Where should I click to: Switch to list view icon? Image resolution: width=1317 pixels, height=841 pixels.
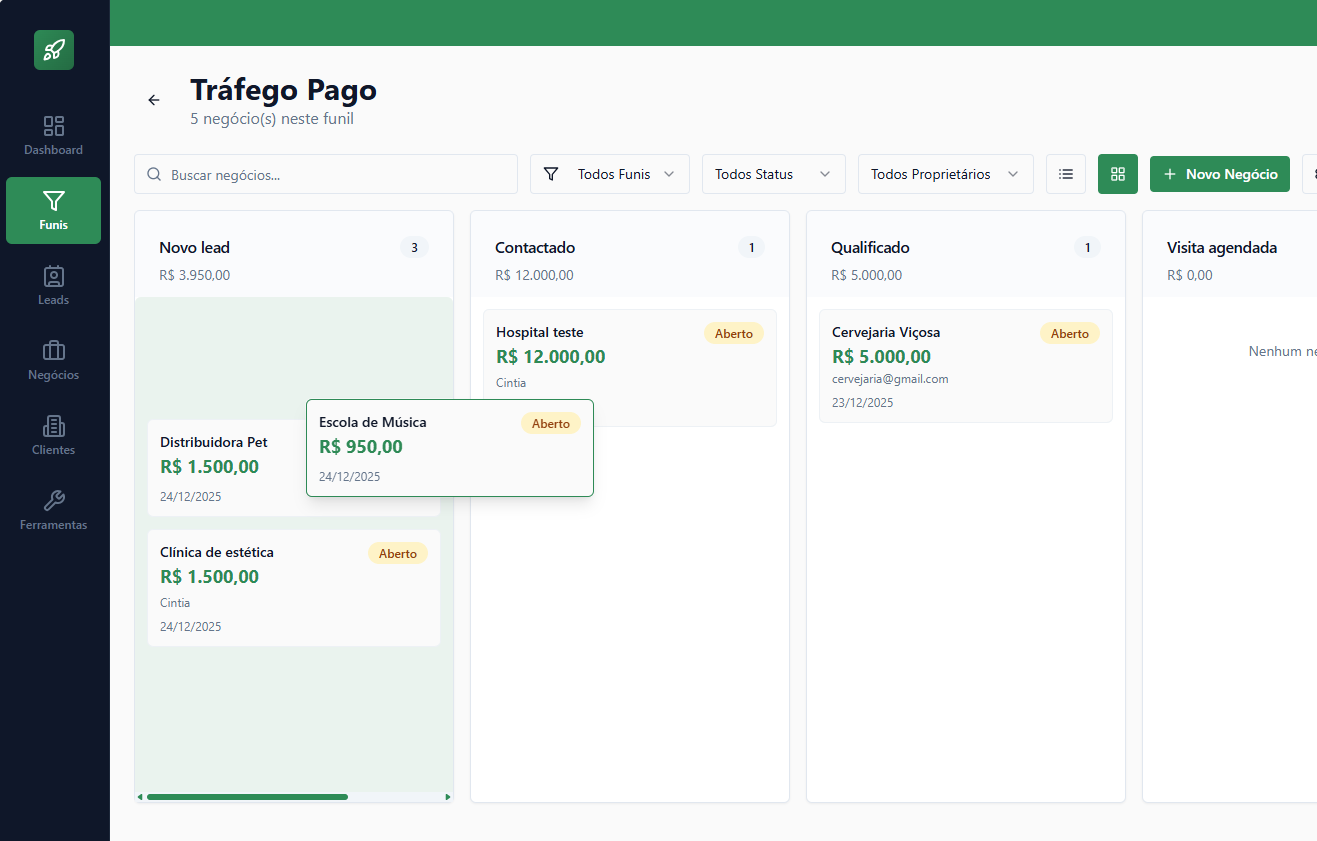(1066, 174)
